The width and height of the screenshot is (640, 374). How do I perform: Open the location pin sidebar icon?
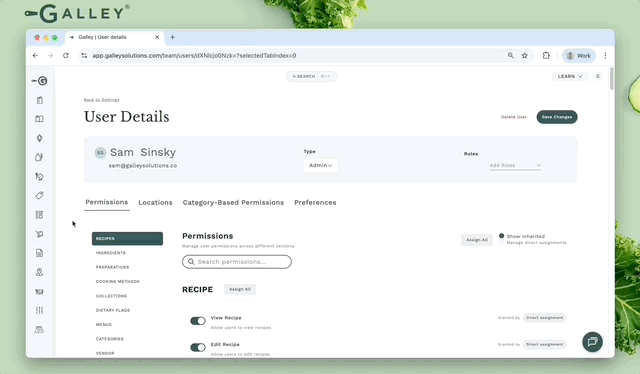pyautogui.click(x=39, y=272)
